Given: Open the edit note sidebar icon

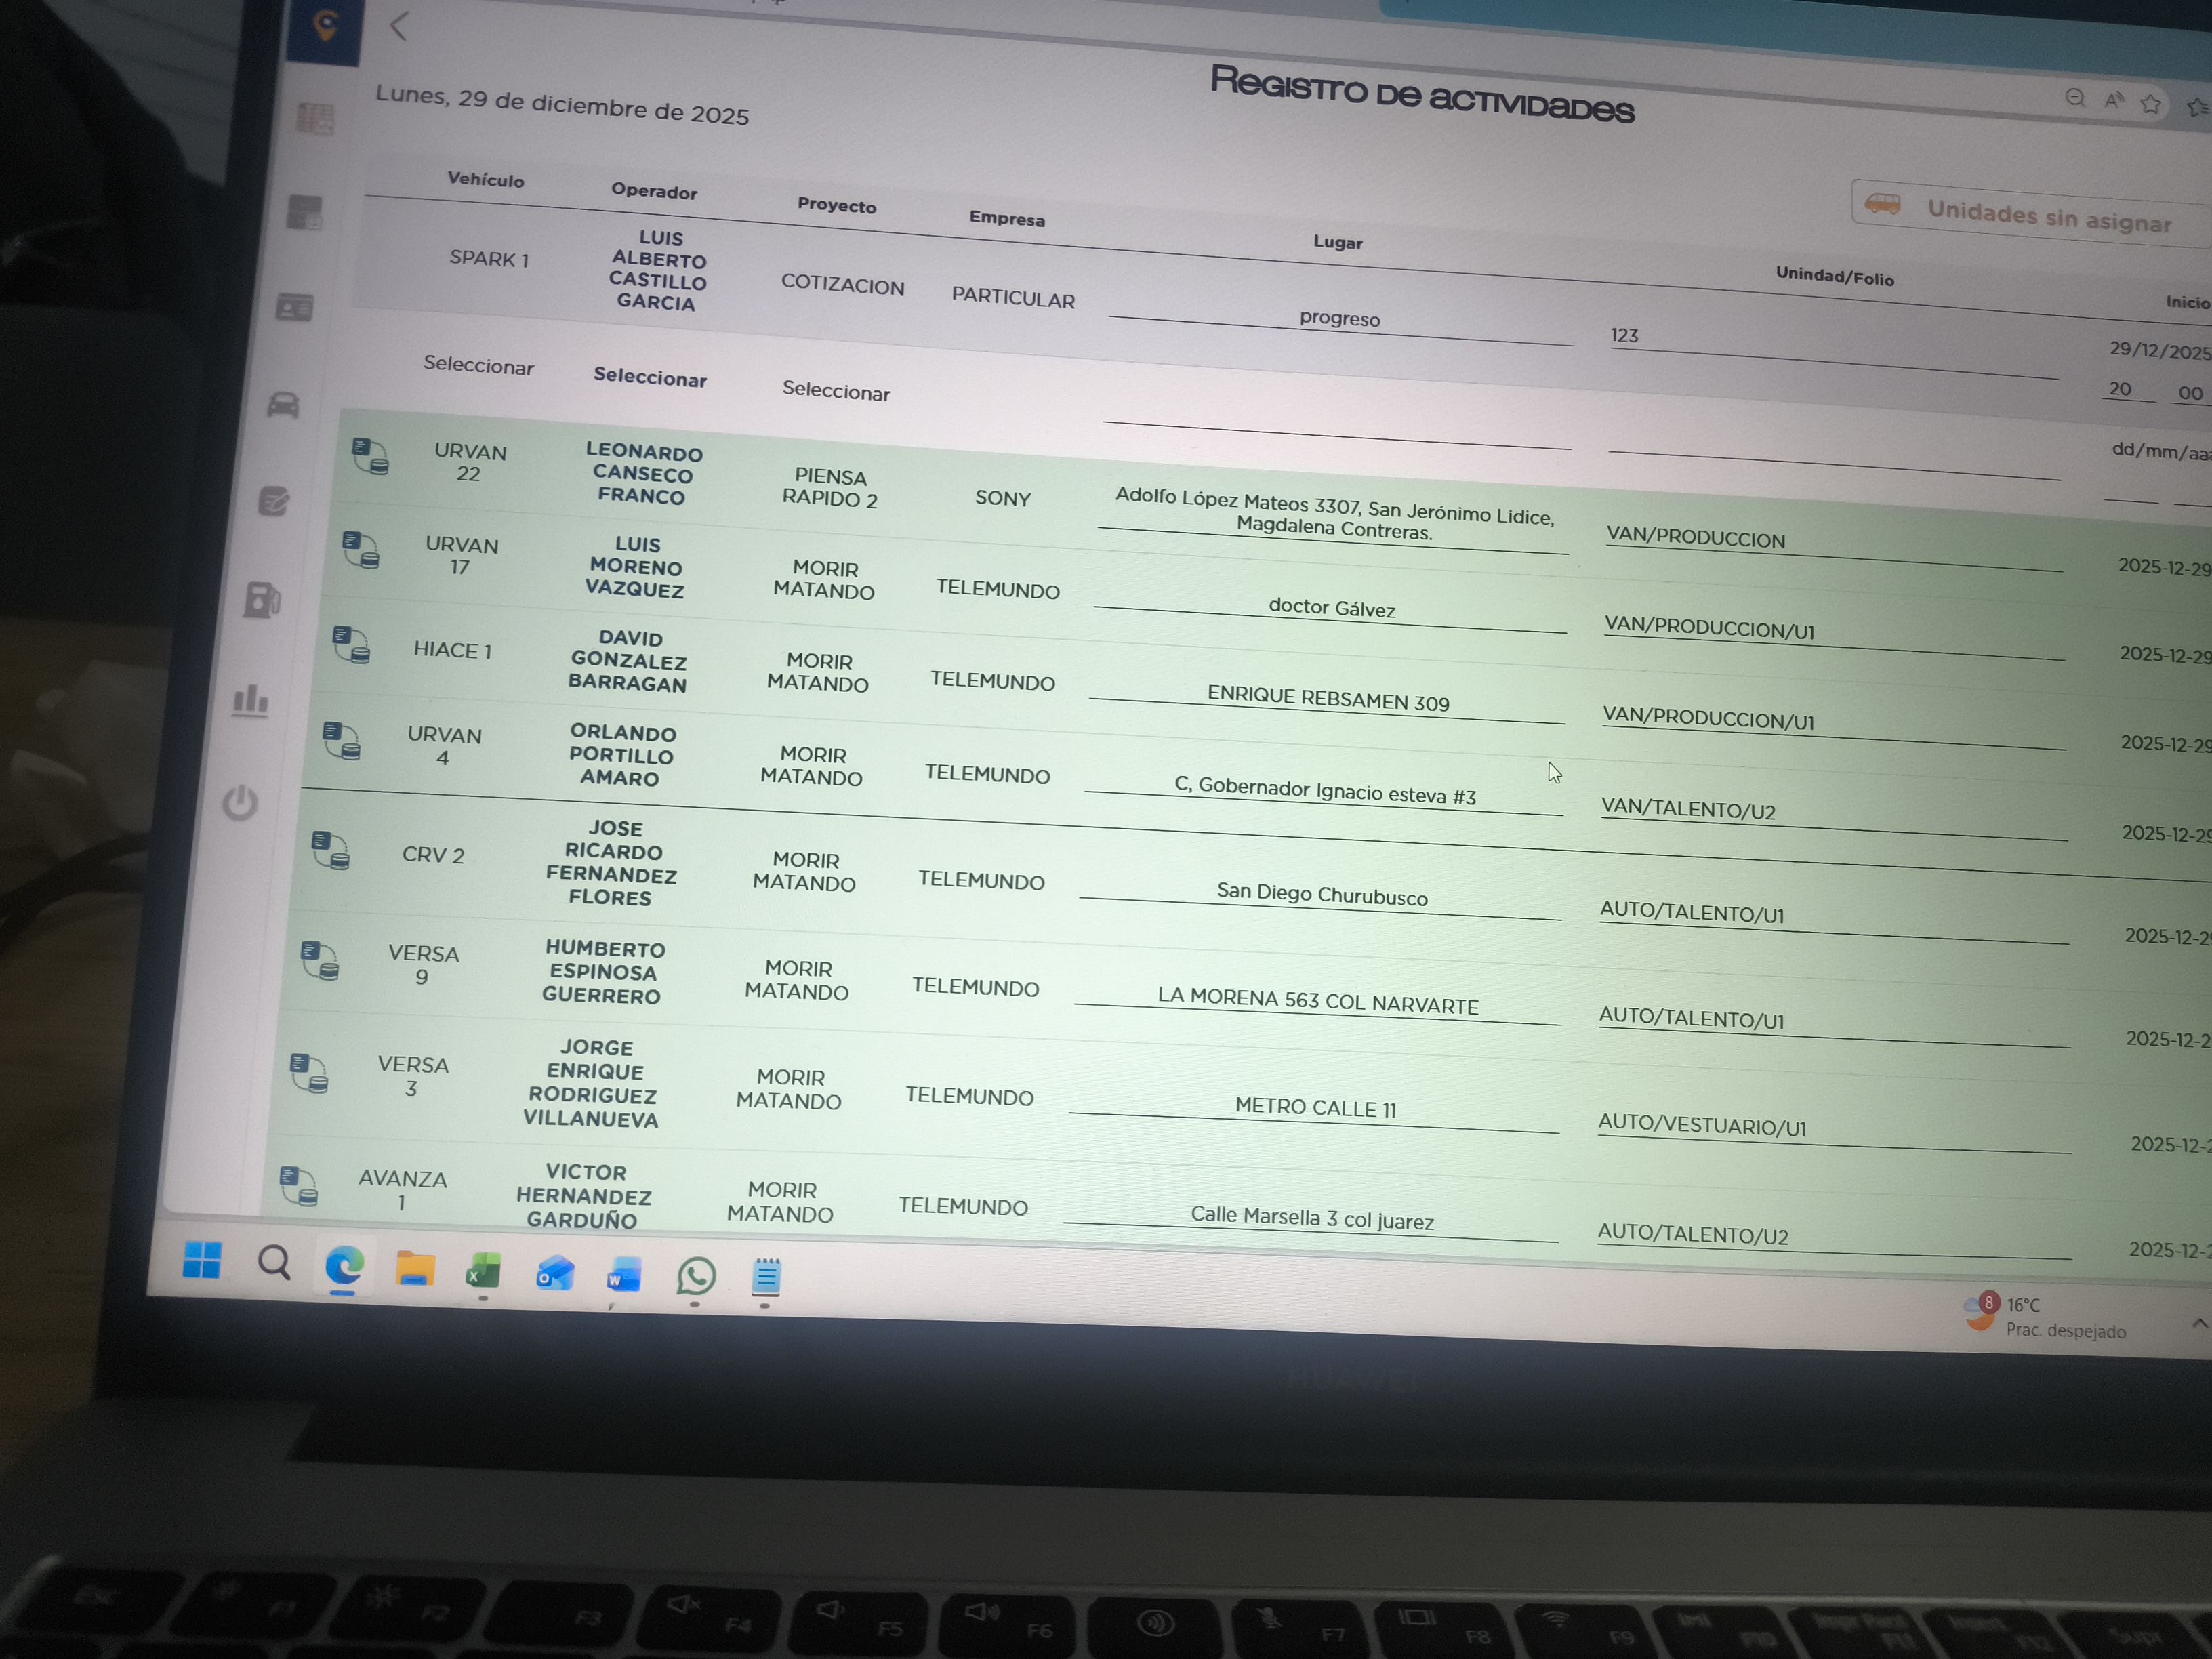Looking at the screenshot, I should pyautogui.click(x=273, y=500).
